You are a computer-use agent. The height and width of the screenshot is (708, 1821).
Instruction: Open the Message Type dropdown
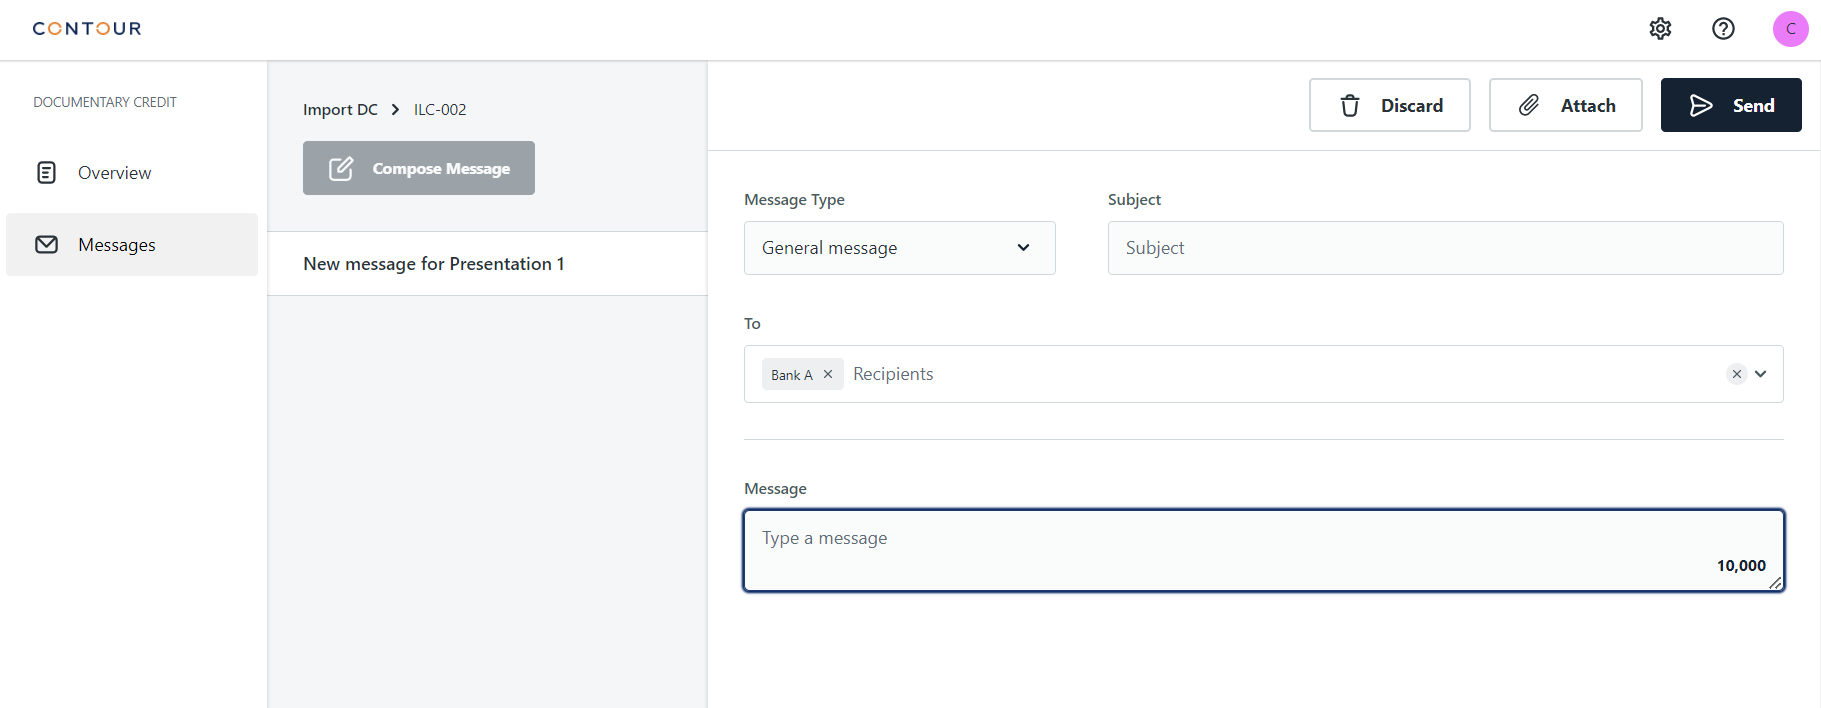click(x=899, y=248)
